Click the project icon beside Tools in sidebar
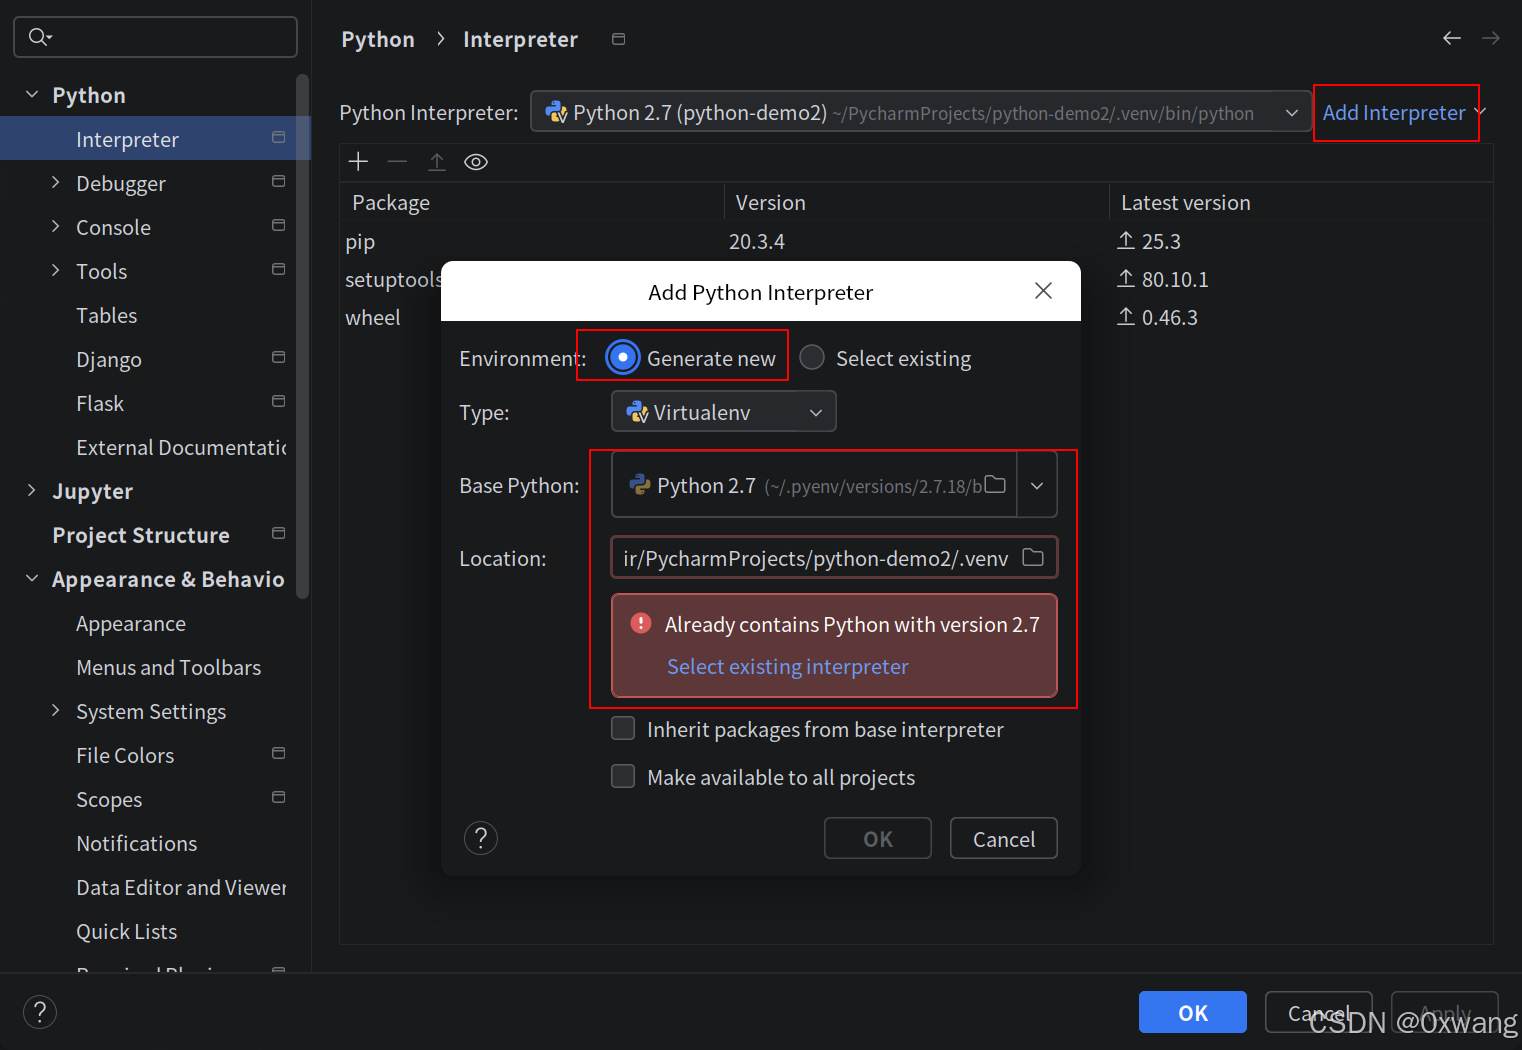 tap(279, 270)
